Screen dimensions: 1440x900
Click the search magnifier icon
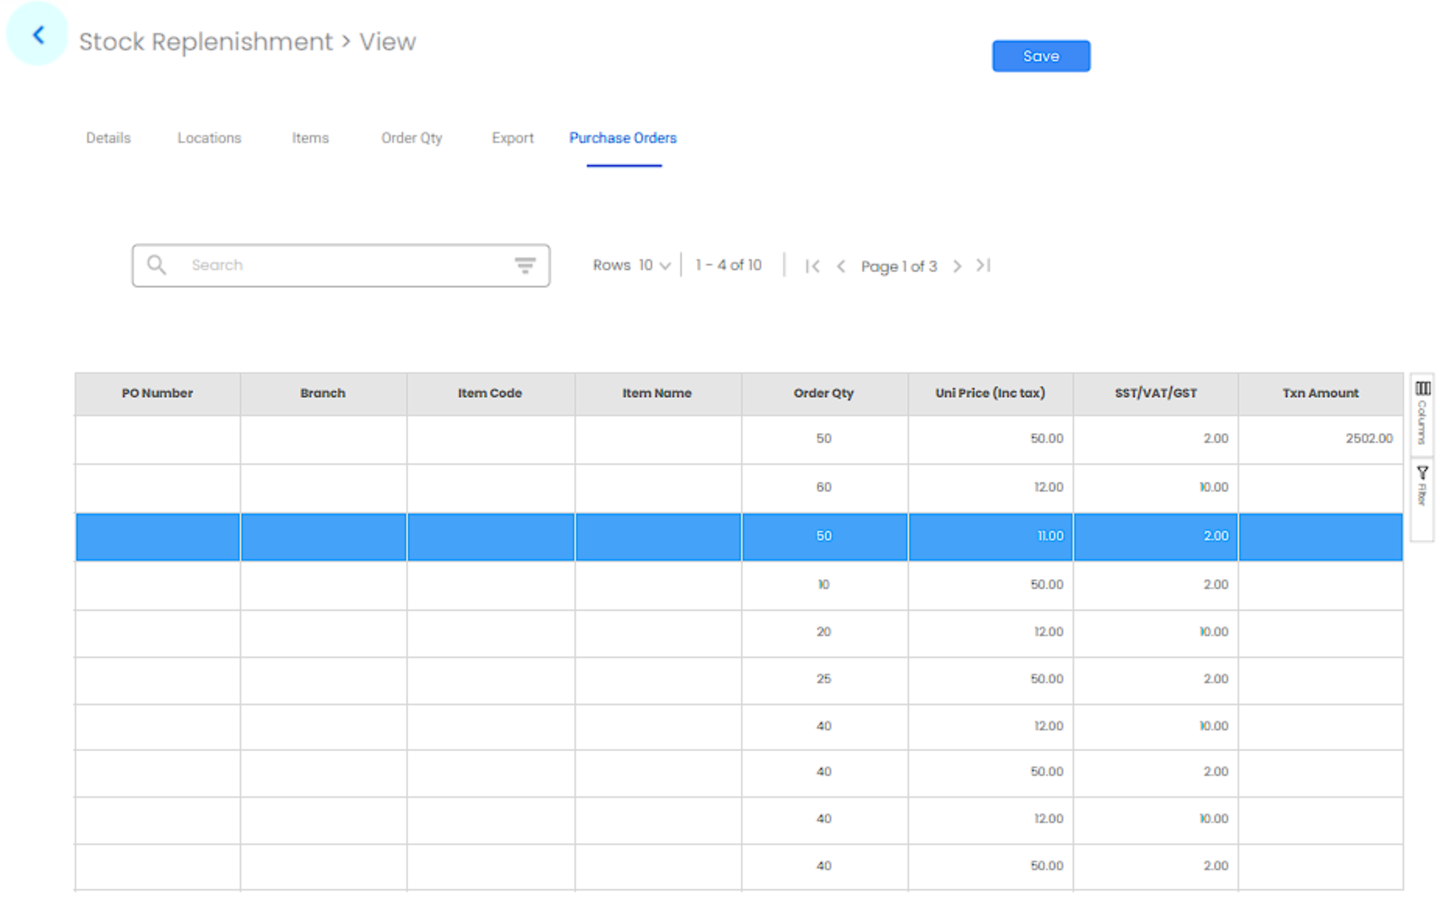pos(157,265)
